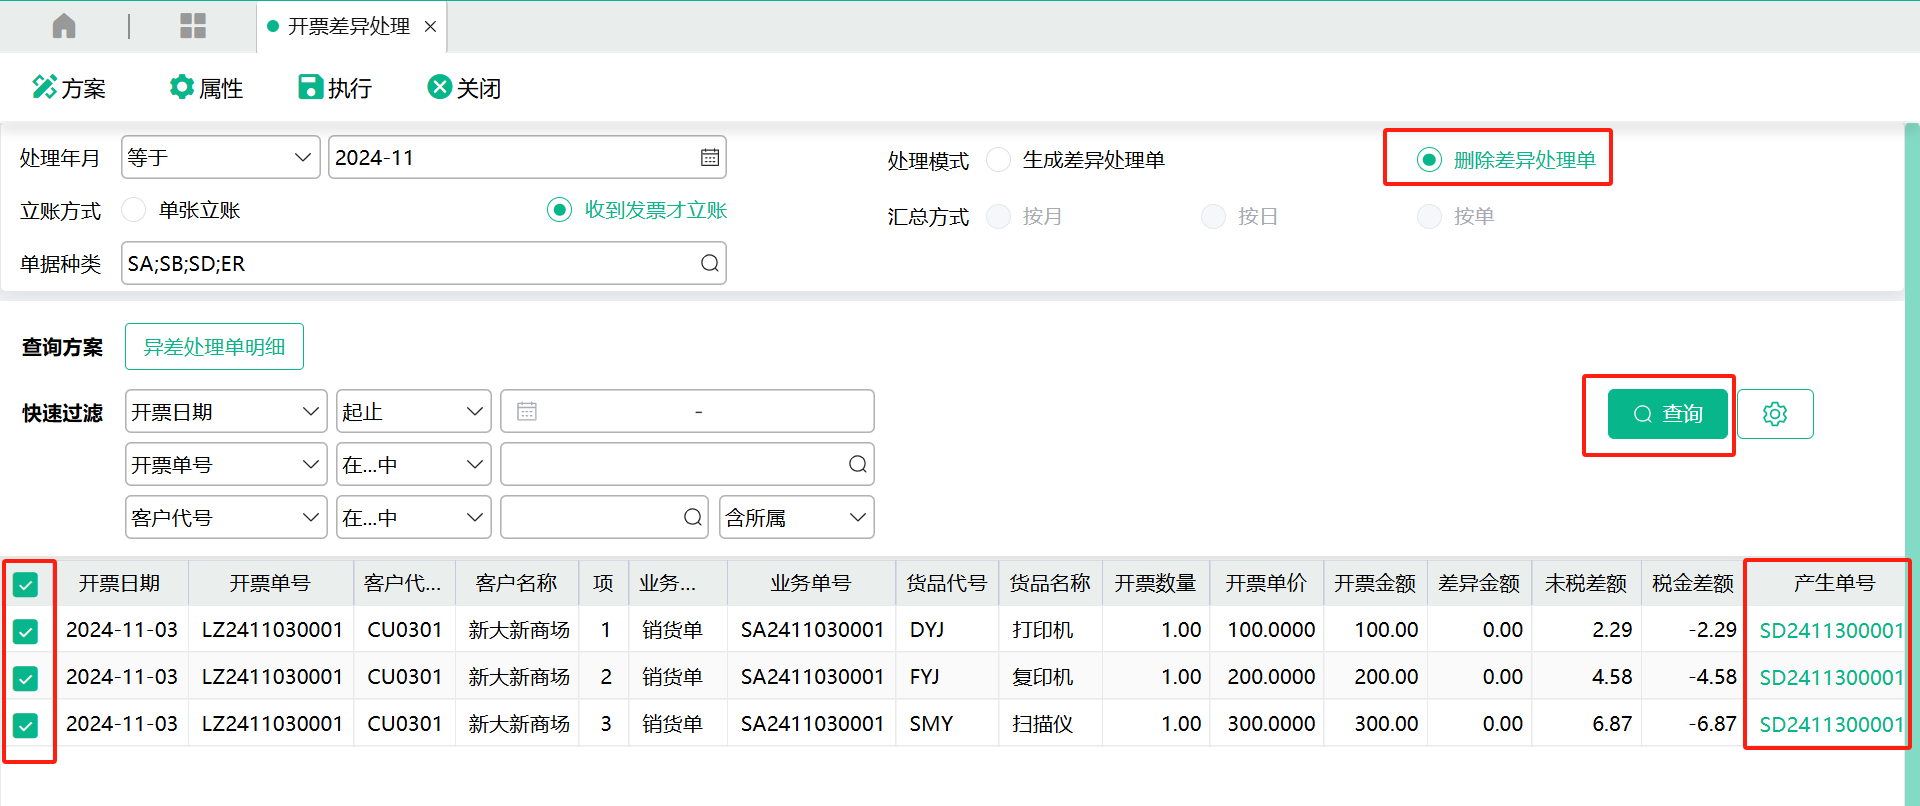Open the 含所属 dropdown
Screen dimensions: 1920x806
click(x=797, y=517)
